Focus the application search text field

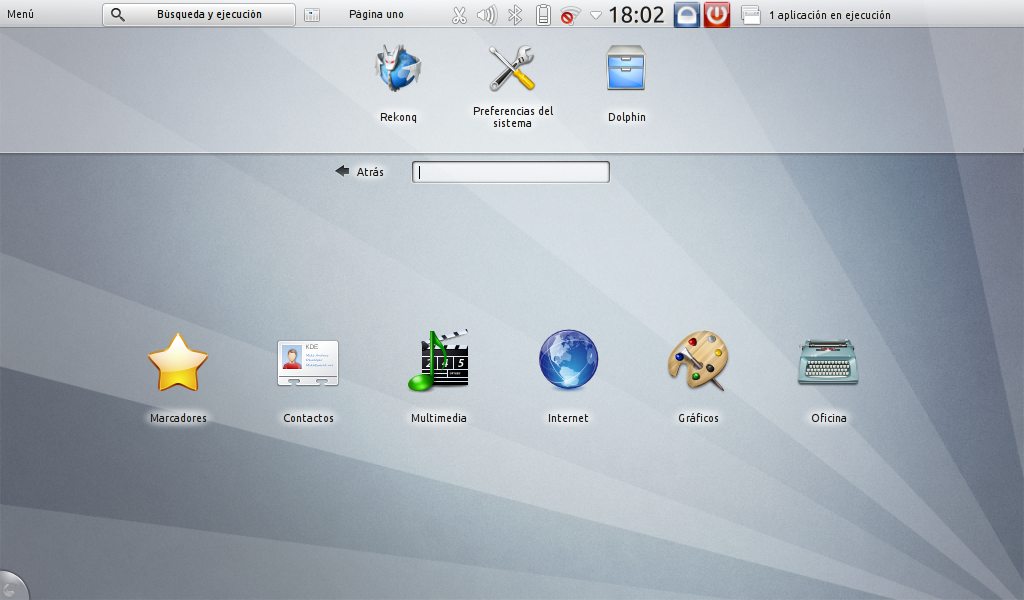click(x=511, y=172)
